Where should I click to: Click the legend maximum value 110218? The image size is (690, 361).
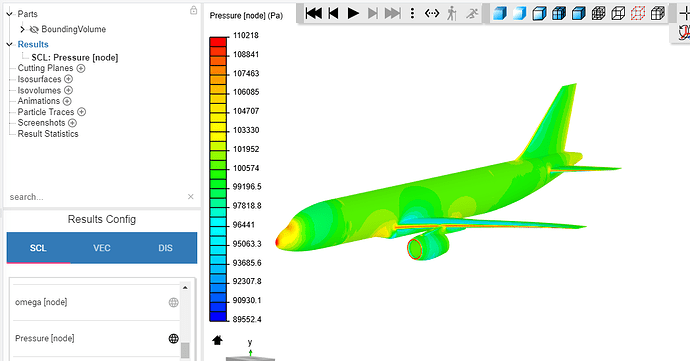coord(246,35)
